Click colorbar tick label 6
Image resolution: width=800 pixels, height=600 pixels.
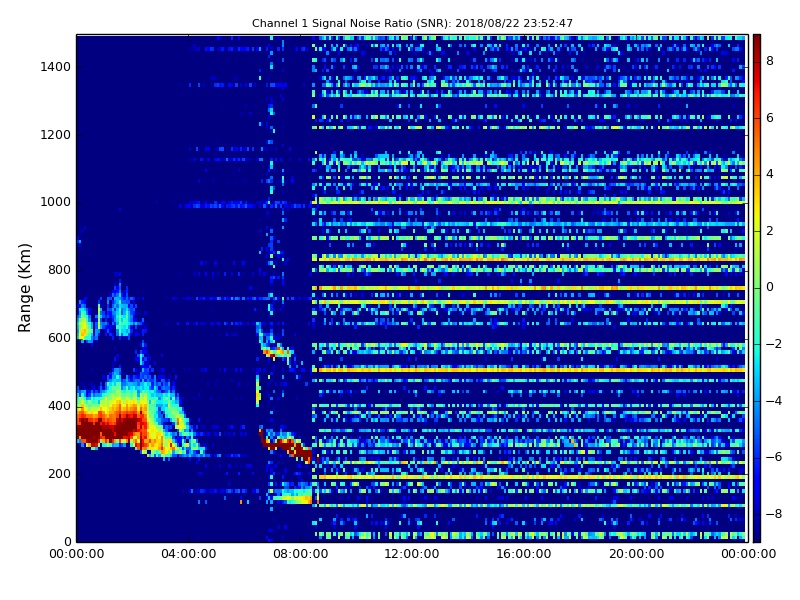pyautogui.click(x=770, y=118)
